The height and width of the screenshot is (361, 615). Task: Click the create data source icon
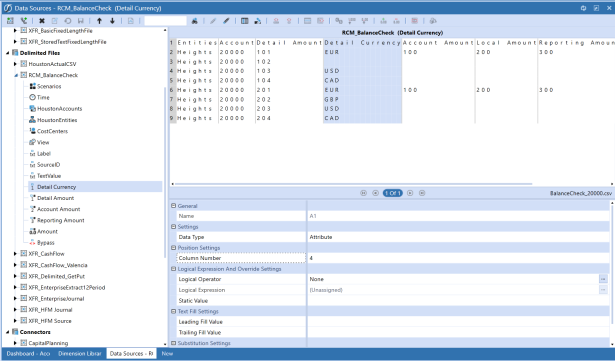pos(10,21)
